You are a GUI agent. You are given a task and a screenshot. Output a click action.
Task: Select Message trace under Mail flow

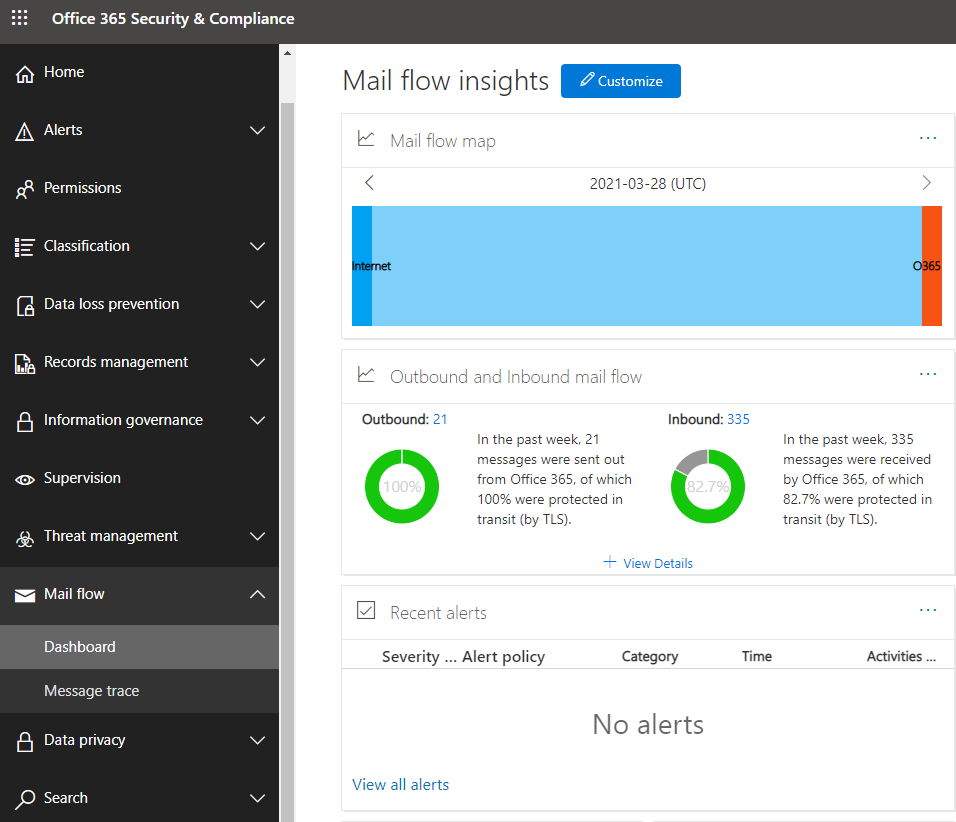139,691
